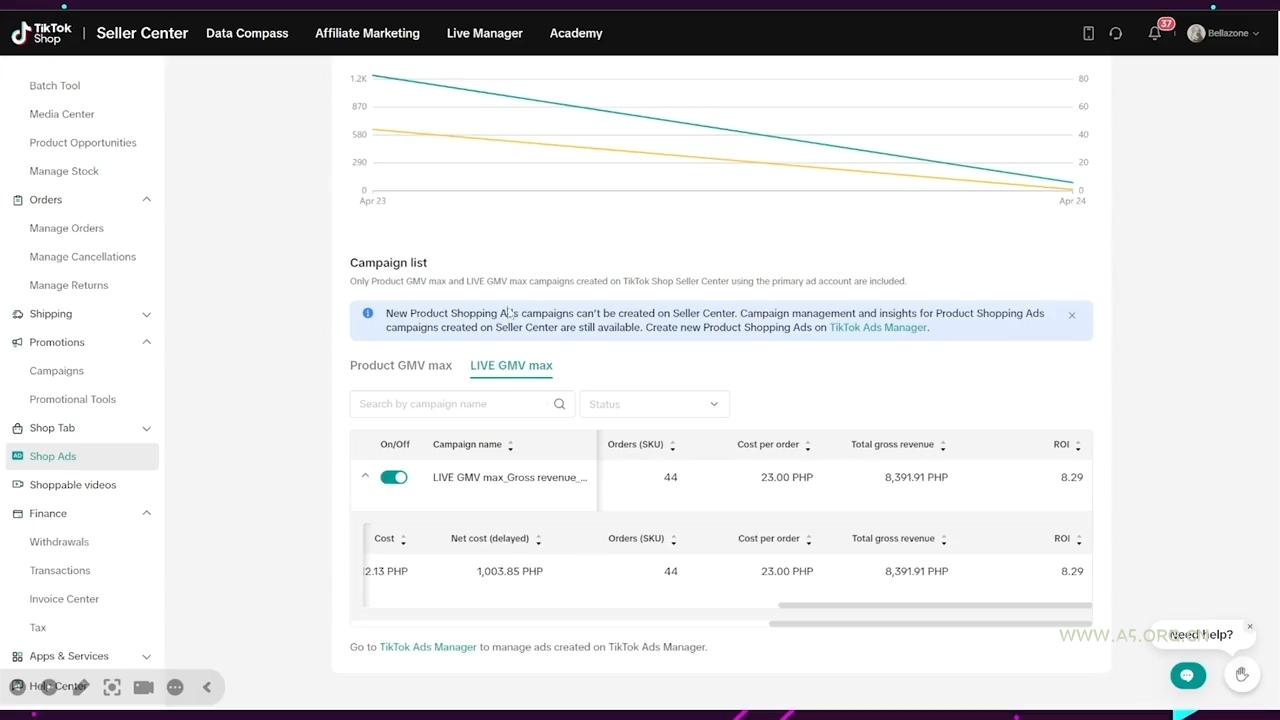Click the campaign name search field

[x=450, y=404]
